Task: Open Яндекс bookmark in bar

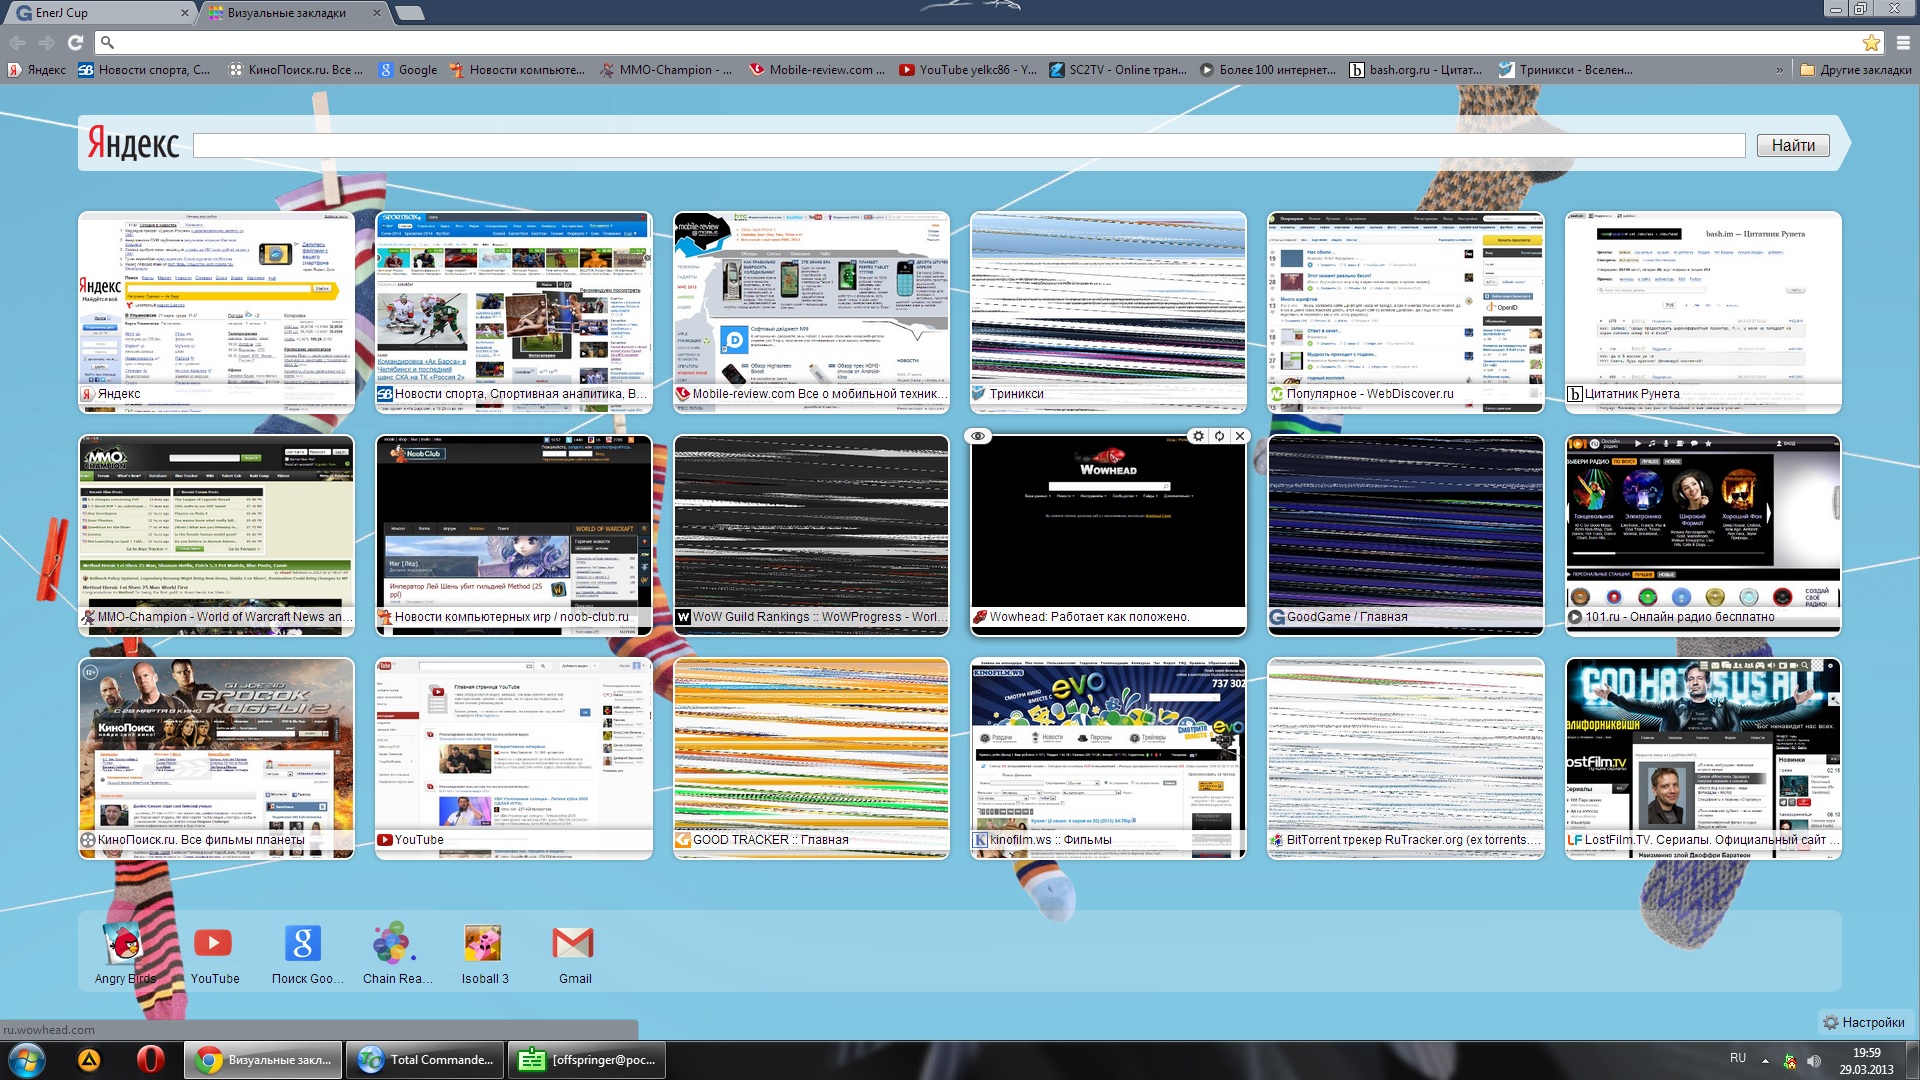Action: (37, 70)
